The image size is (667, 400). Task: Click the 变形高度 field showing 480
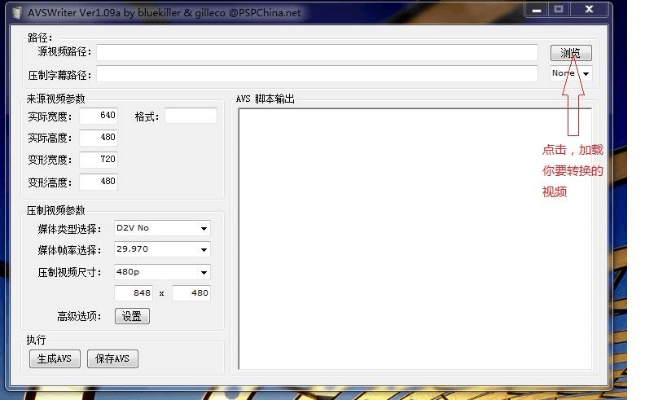(x=98, y=182)
